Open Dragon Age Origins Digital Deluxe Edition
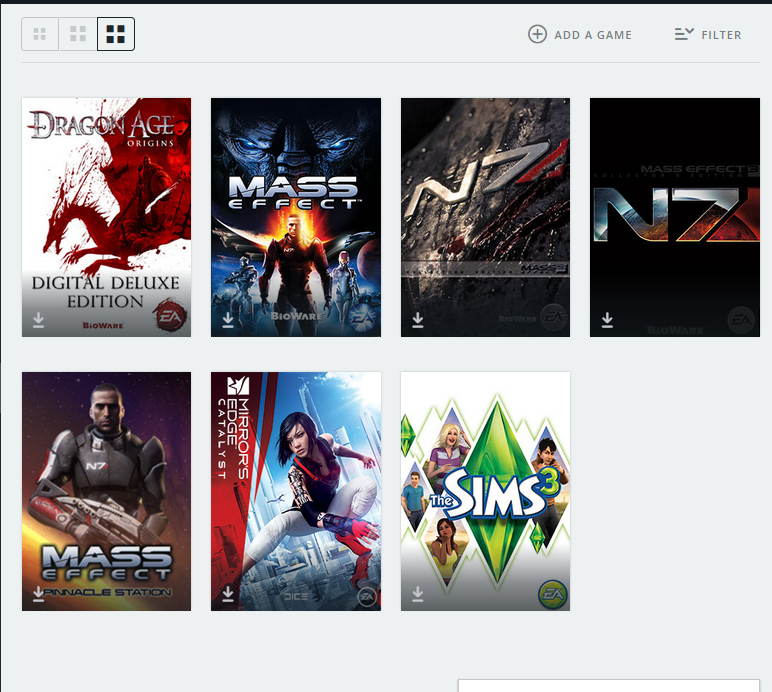This screenshot has width=772, height=692. tap(106, 217)
